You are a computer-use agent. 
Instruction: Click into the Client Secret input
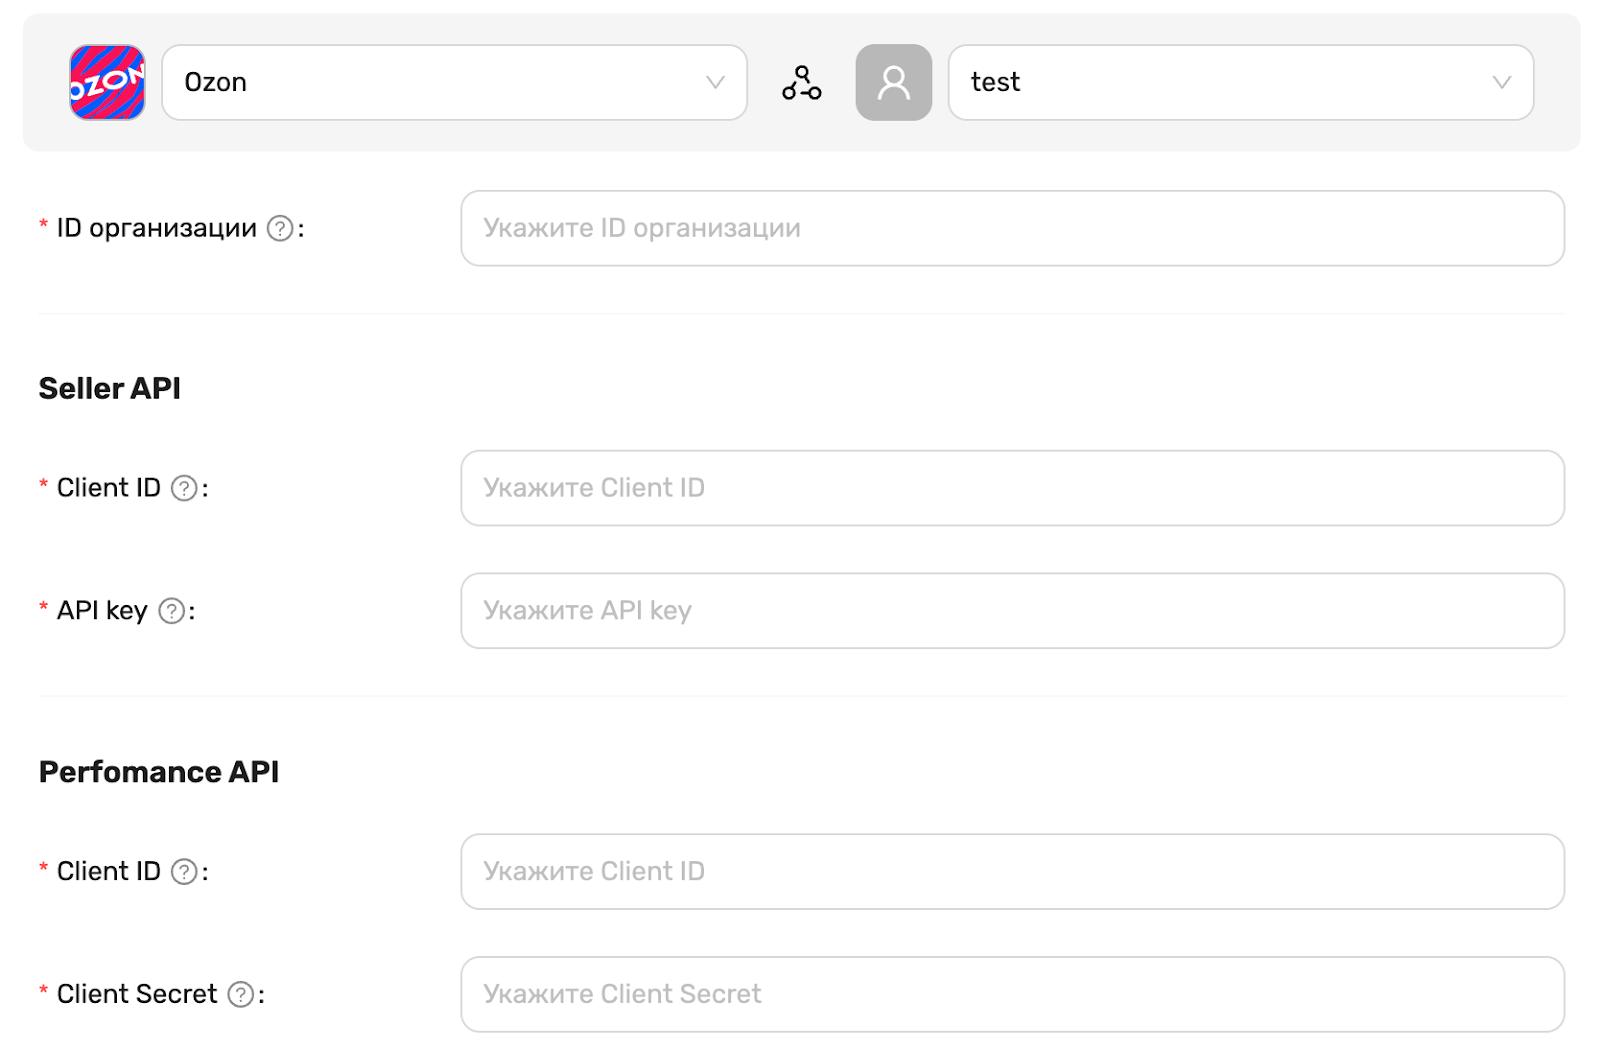[x=1012, y=995]
